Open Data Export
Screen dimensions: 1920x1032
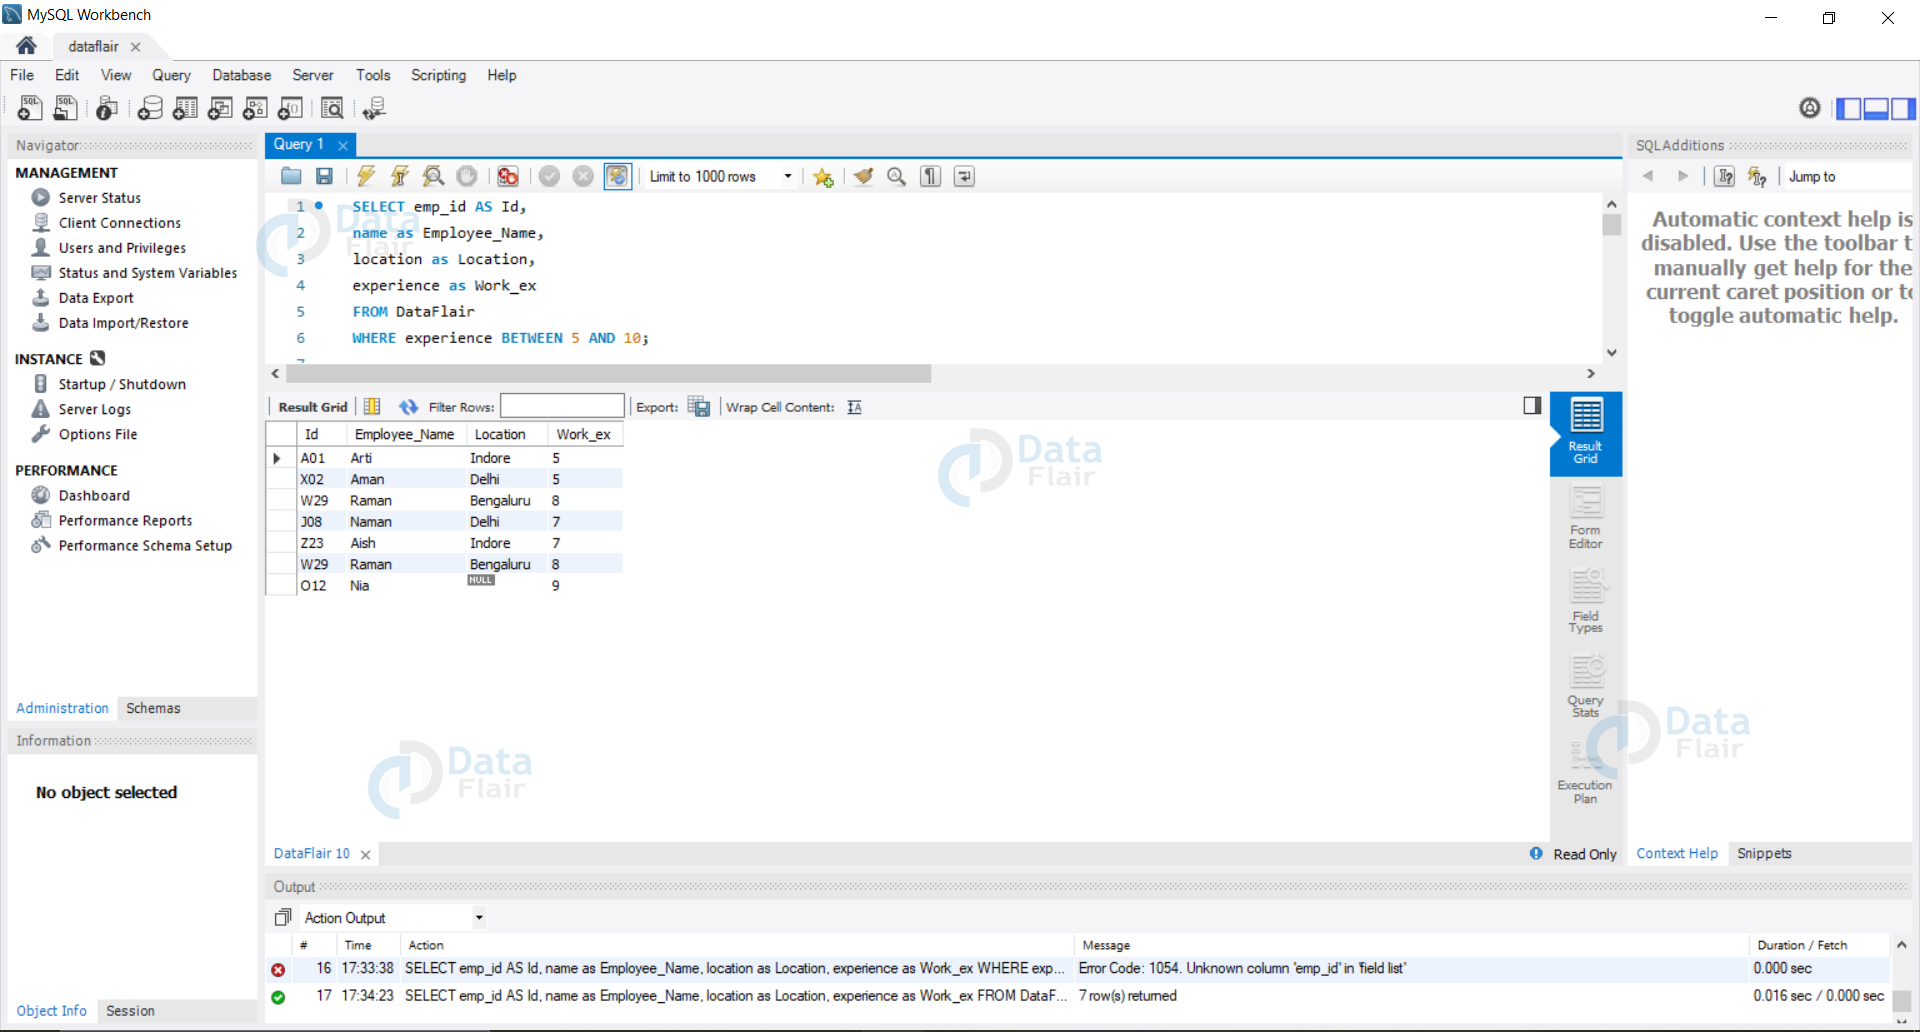pyautogui.click(x=96, y=298)
